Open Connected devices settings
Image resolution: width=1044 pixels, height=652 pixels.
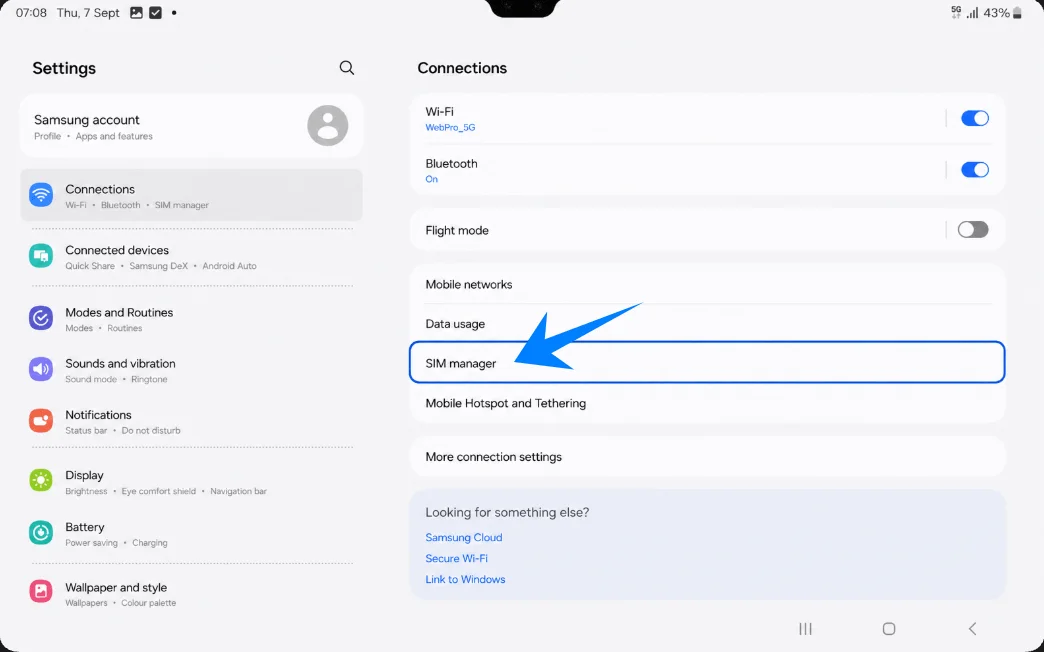point(192,257)
